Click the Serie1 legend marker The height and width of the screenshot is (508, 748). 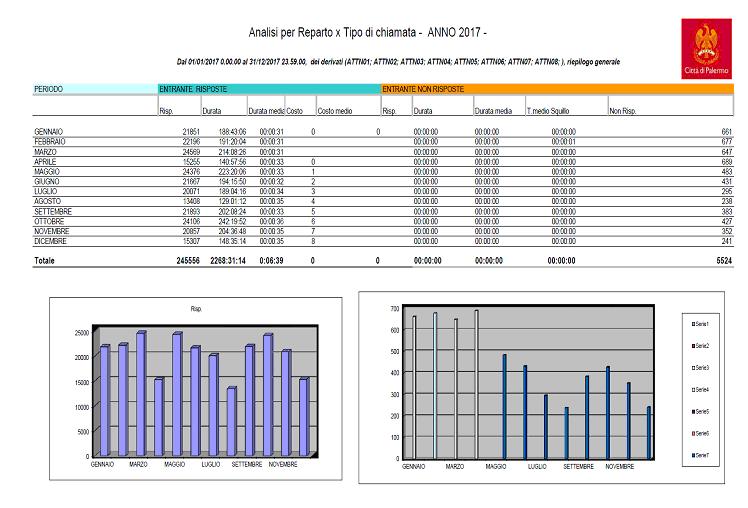click(x=693, y=324)
